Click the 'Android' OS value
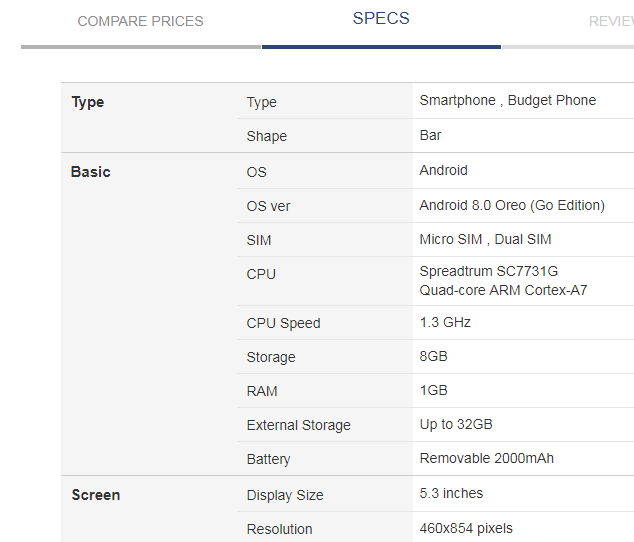Image resolution: width=634 pixels, height=542 pixels. 444,170
